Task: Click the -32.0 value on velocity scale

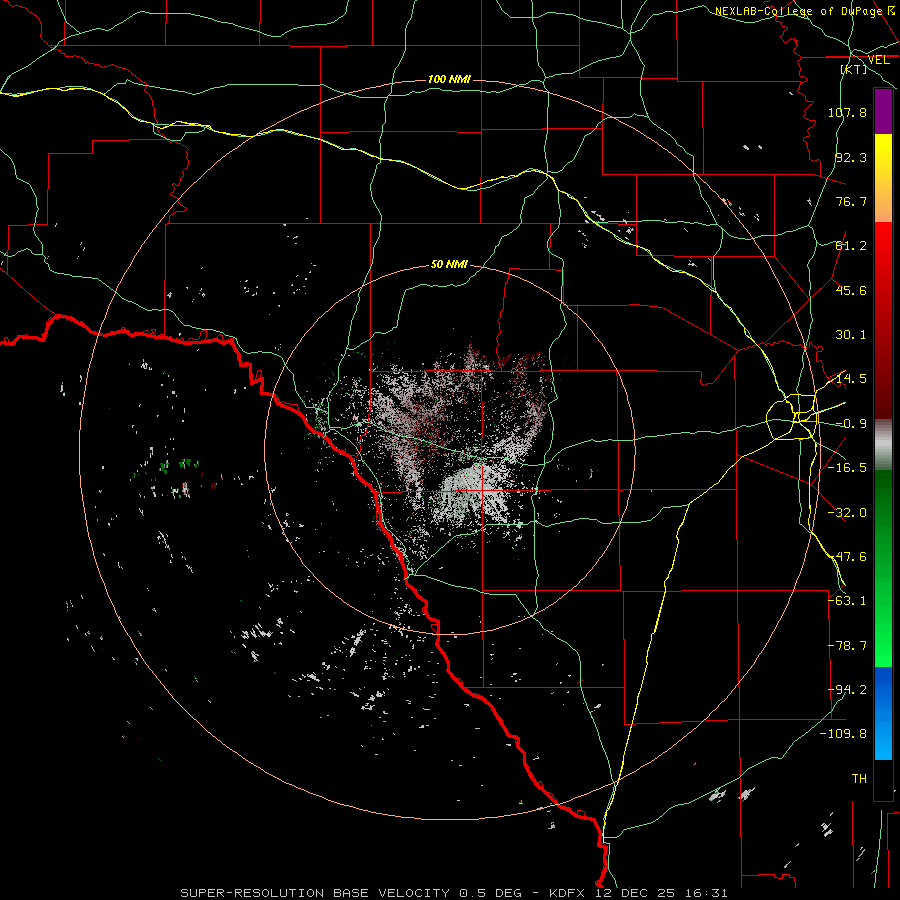Action: 847,513
